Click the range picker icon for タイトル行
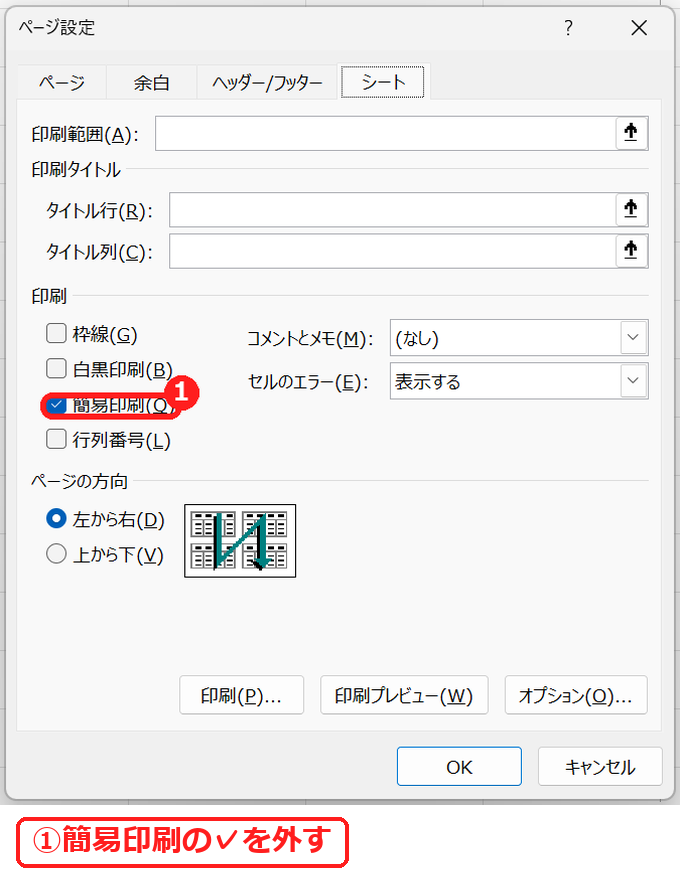 631,209
